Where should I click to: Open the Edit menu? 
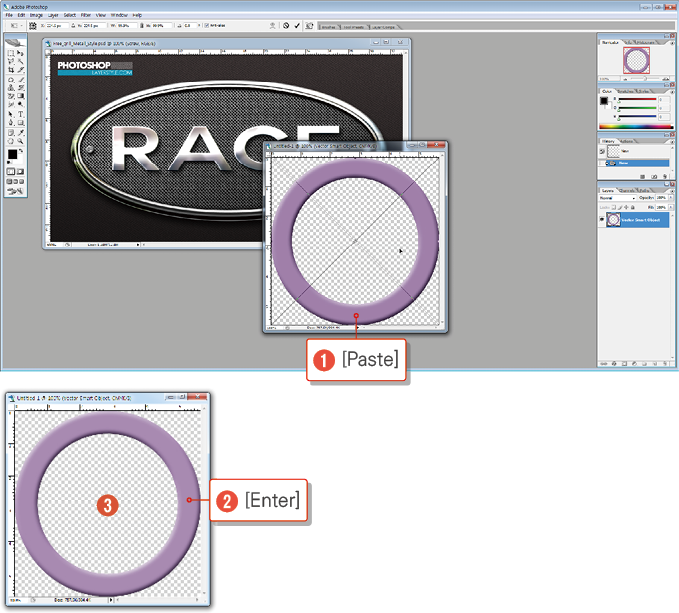coord(21,15)
